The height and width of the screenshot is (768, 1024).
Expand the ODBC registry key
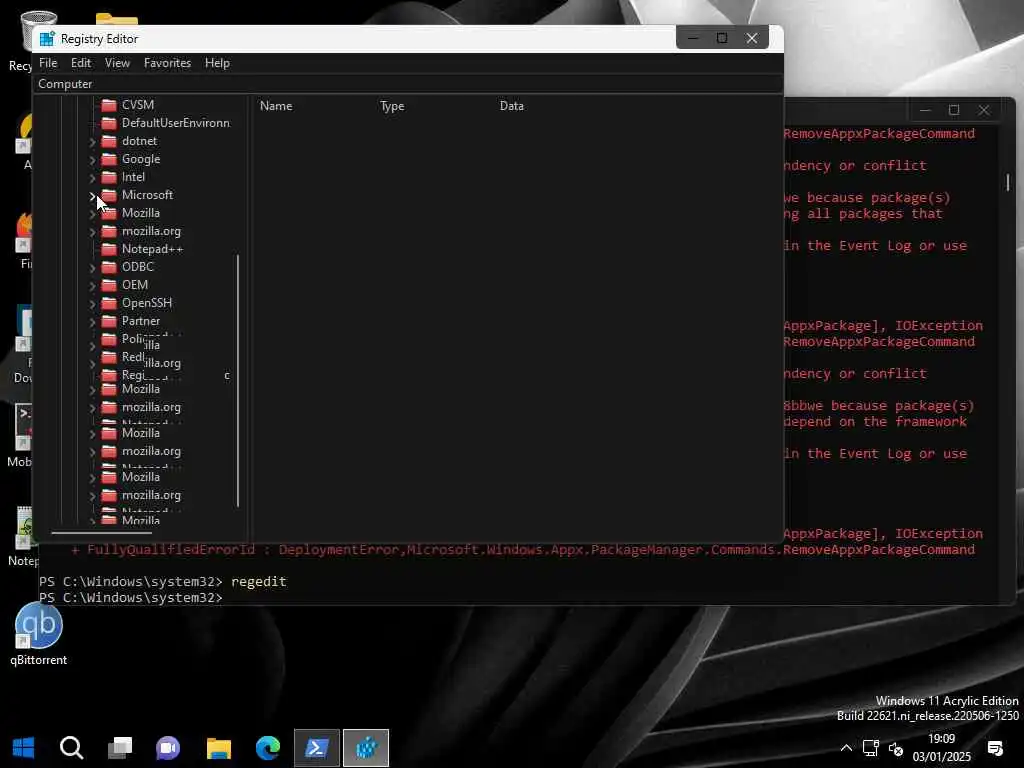92,268
